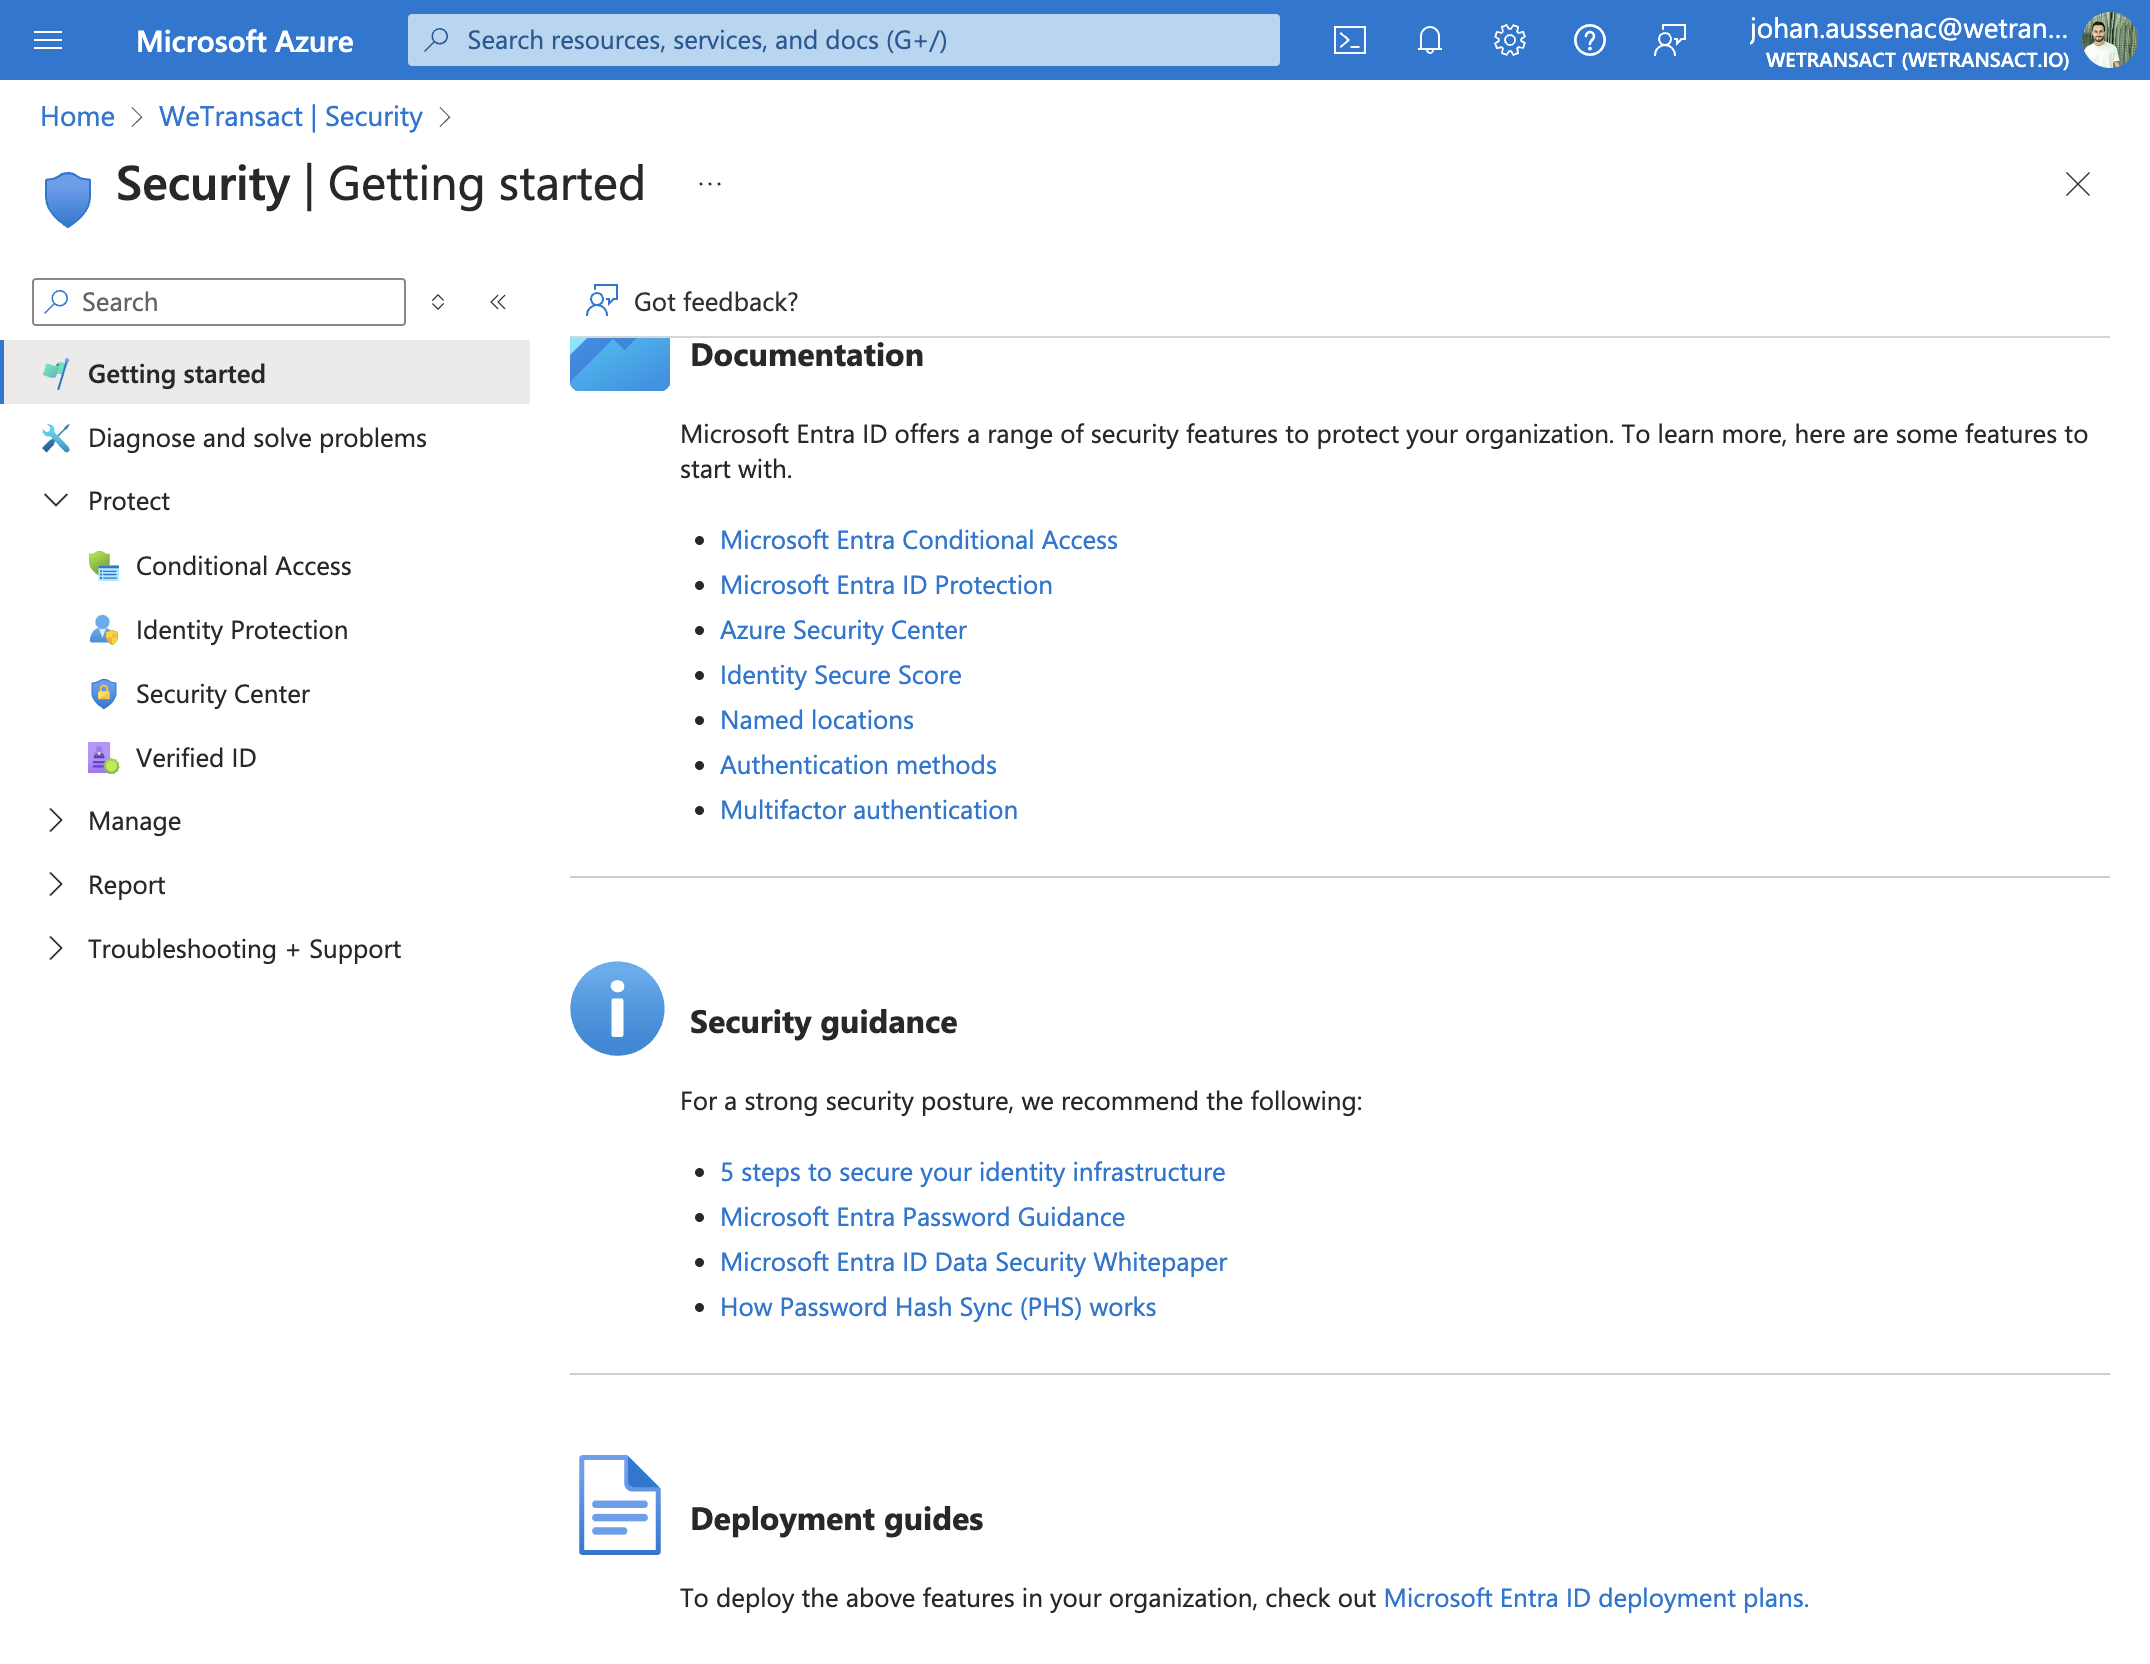Open the ellipsis more options menu

pyautogui.click(x=710, y=184)
